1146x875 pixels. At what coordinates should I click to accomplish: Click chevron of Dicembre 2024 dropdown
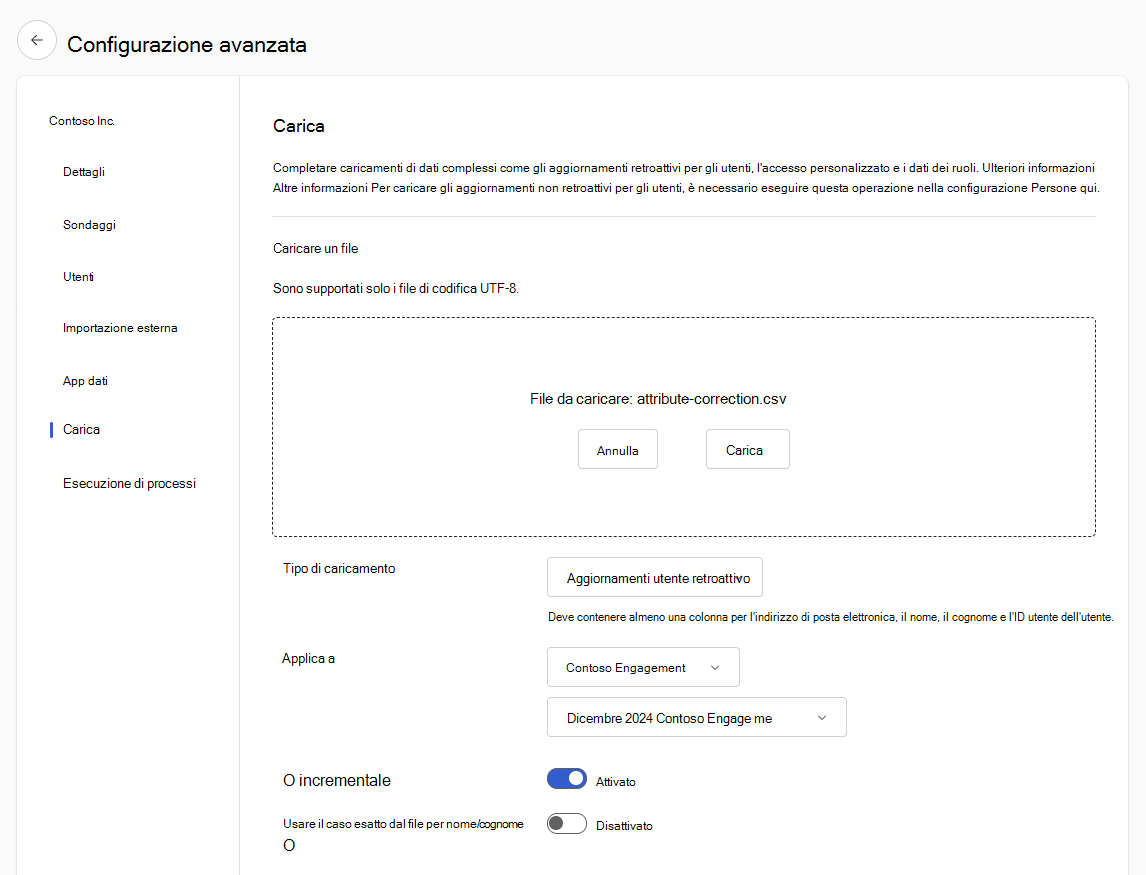coord(821,718)
